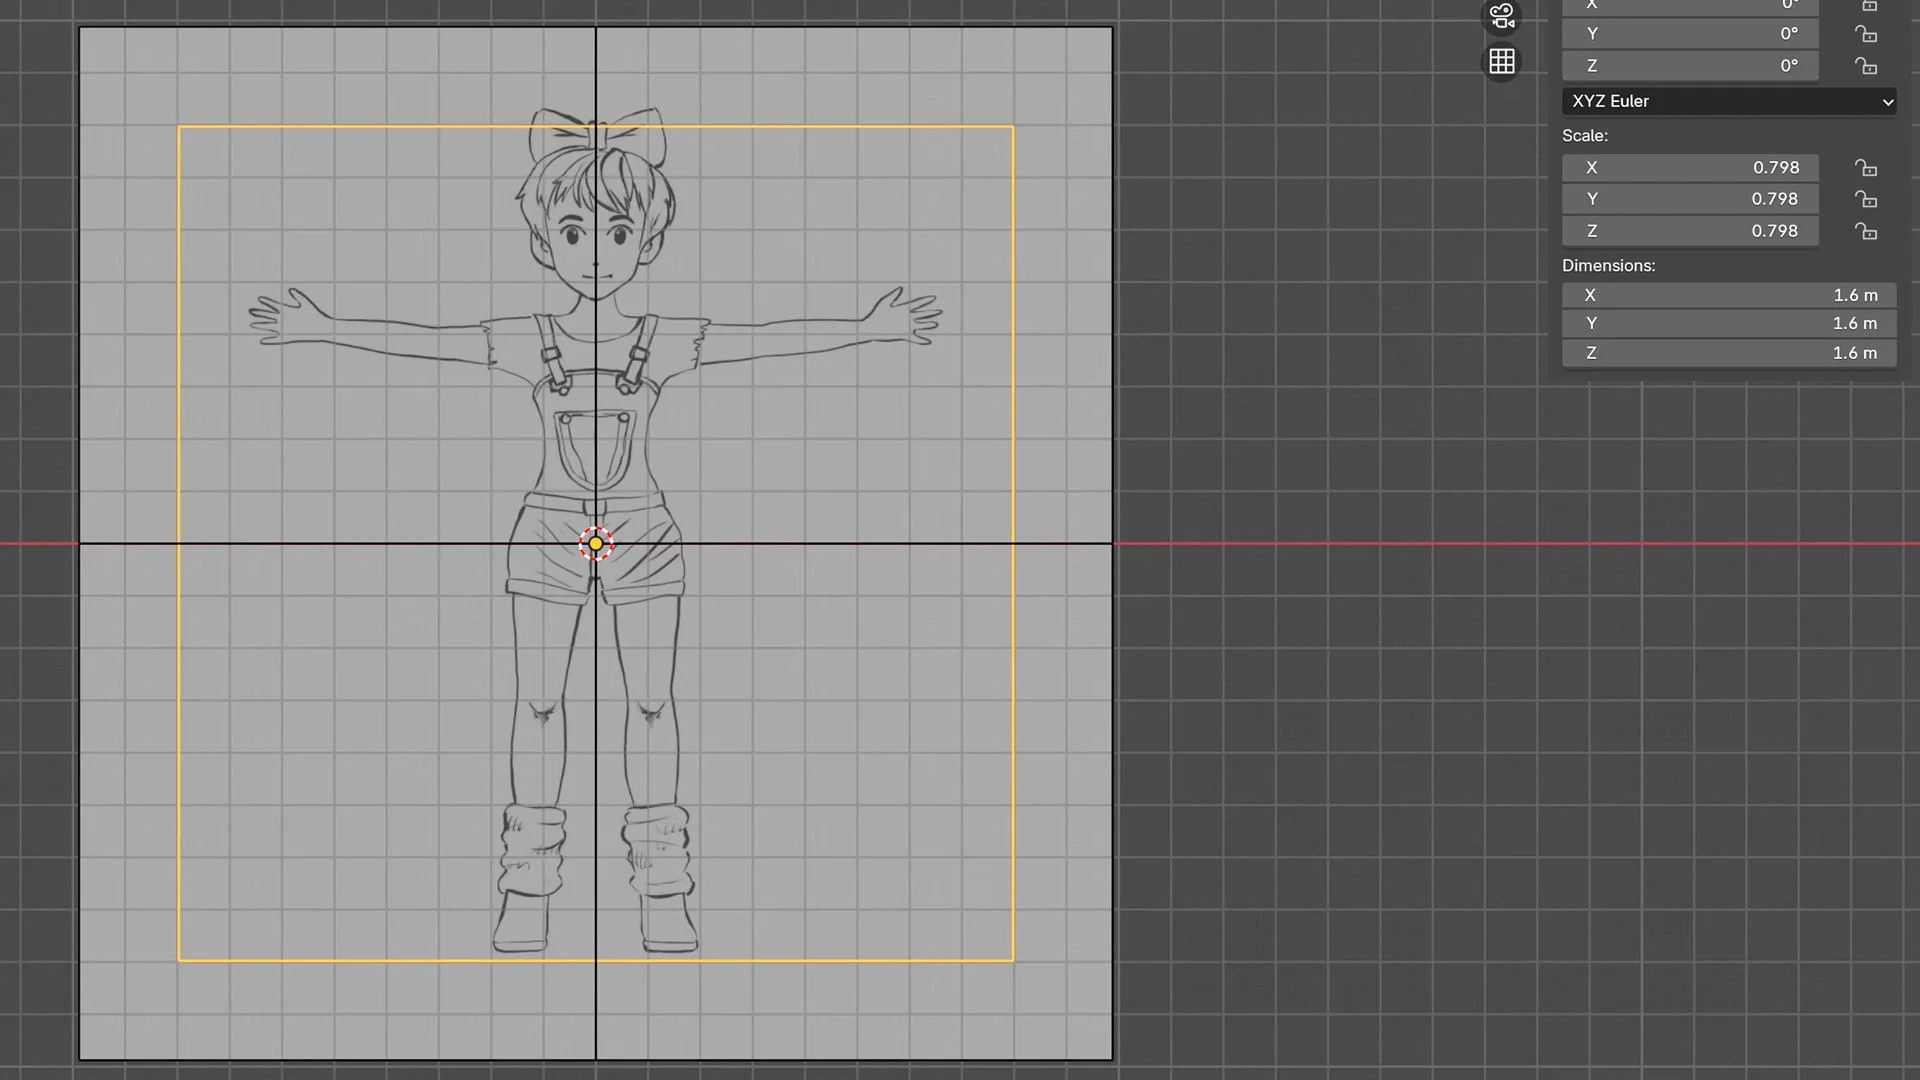
Task: Click the Scale Y lock icon
Action: click(1865, 200)
